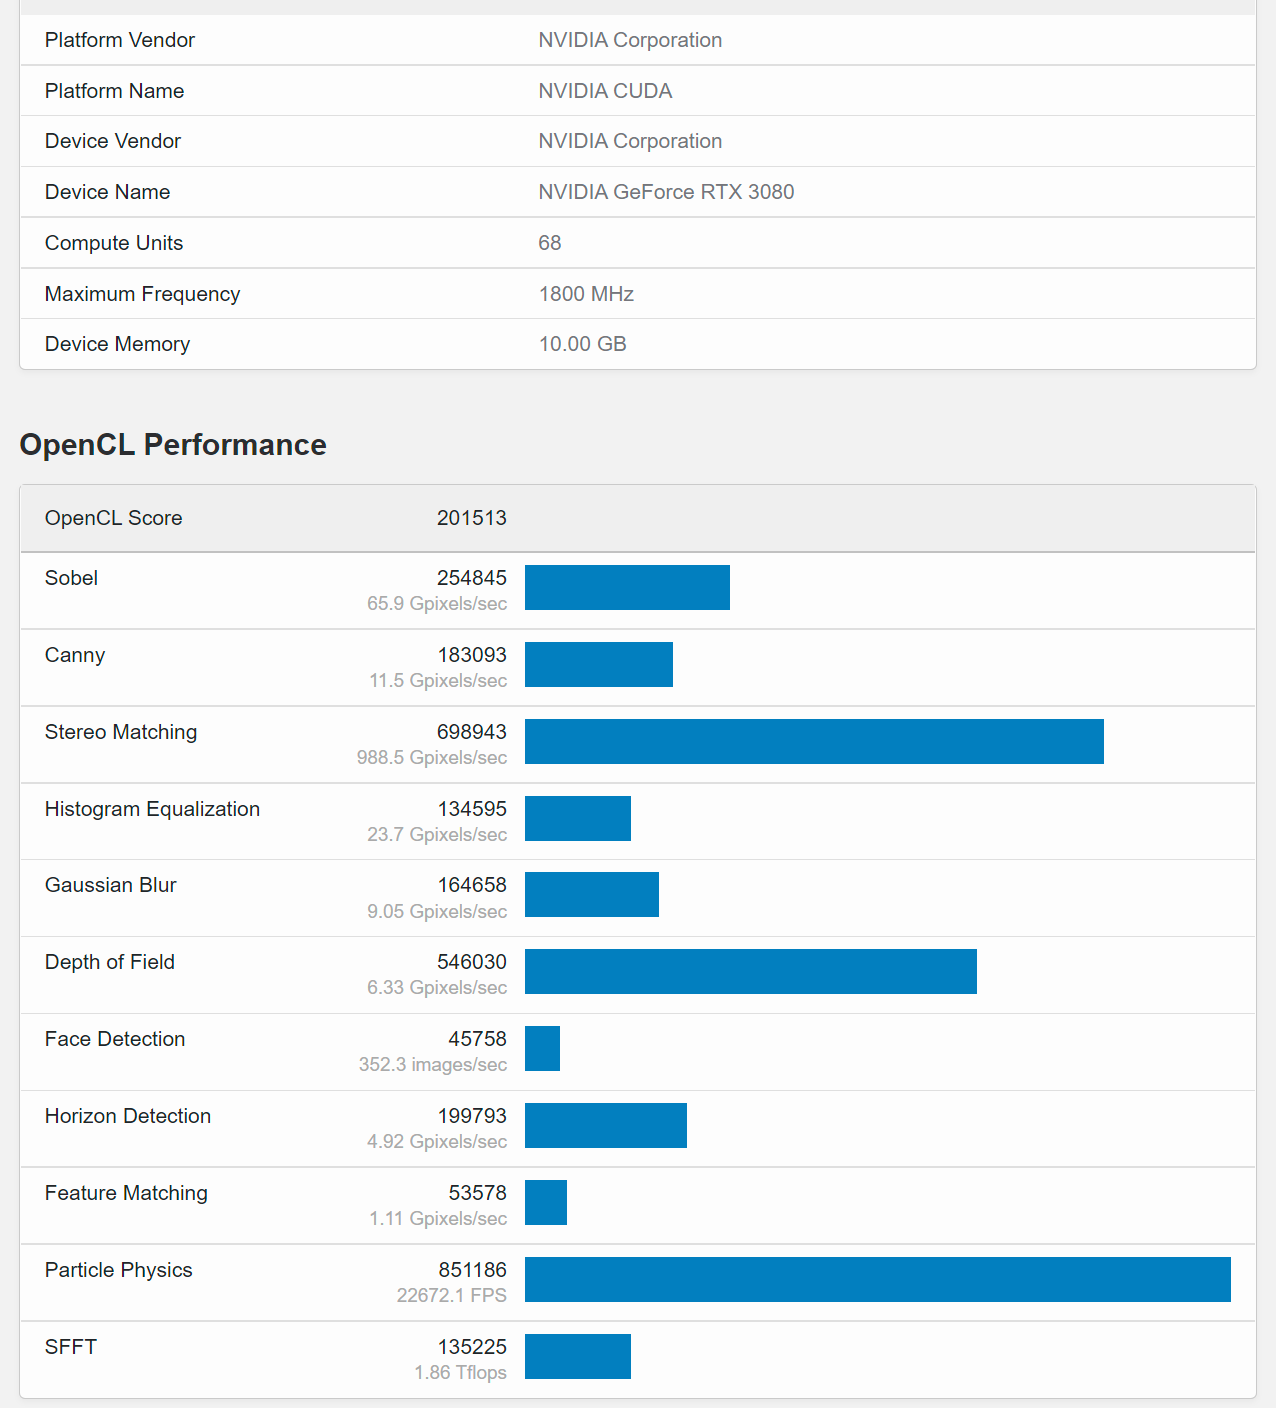Click the 'Platform Name' label
The image size is (1276, 1408).
click(114, 91)
